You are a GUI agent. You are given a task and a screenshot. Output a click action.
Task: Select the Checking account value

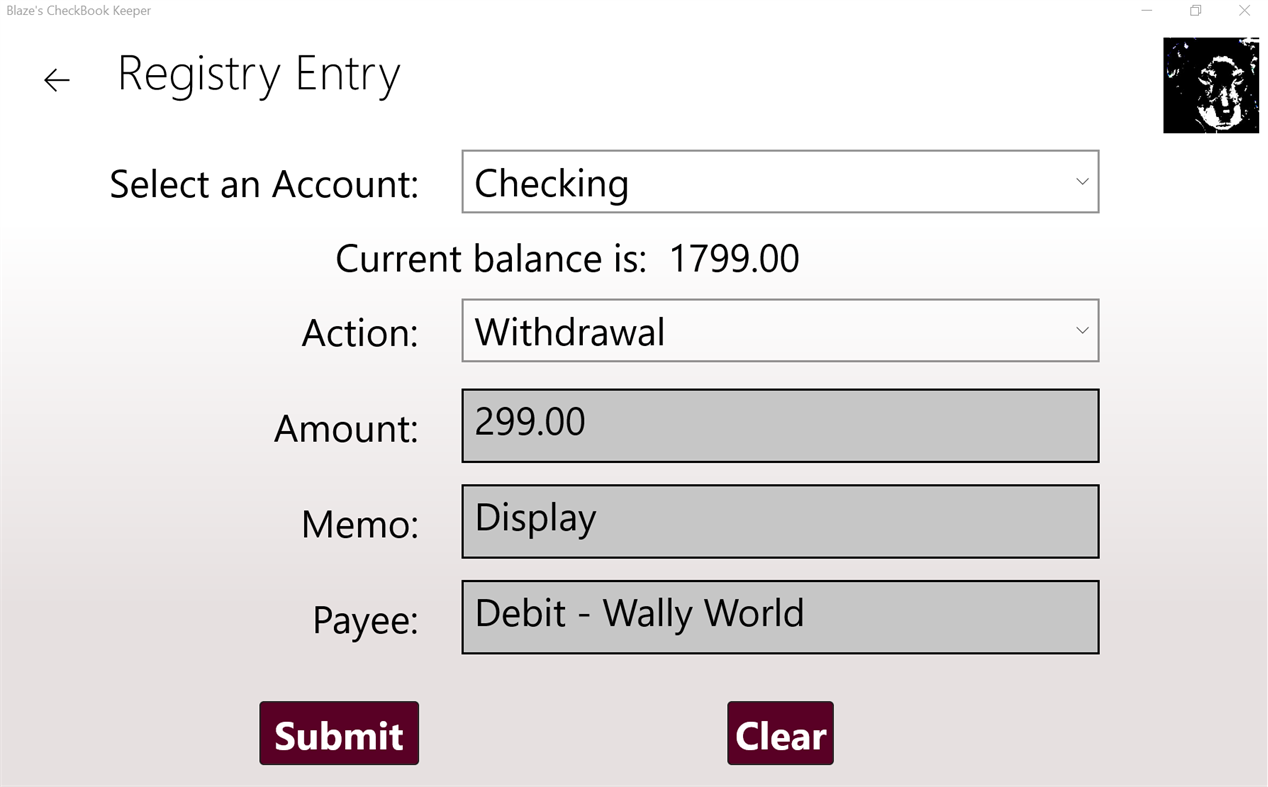point(552,183)
